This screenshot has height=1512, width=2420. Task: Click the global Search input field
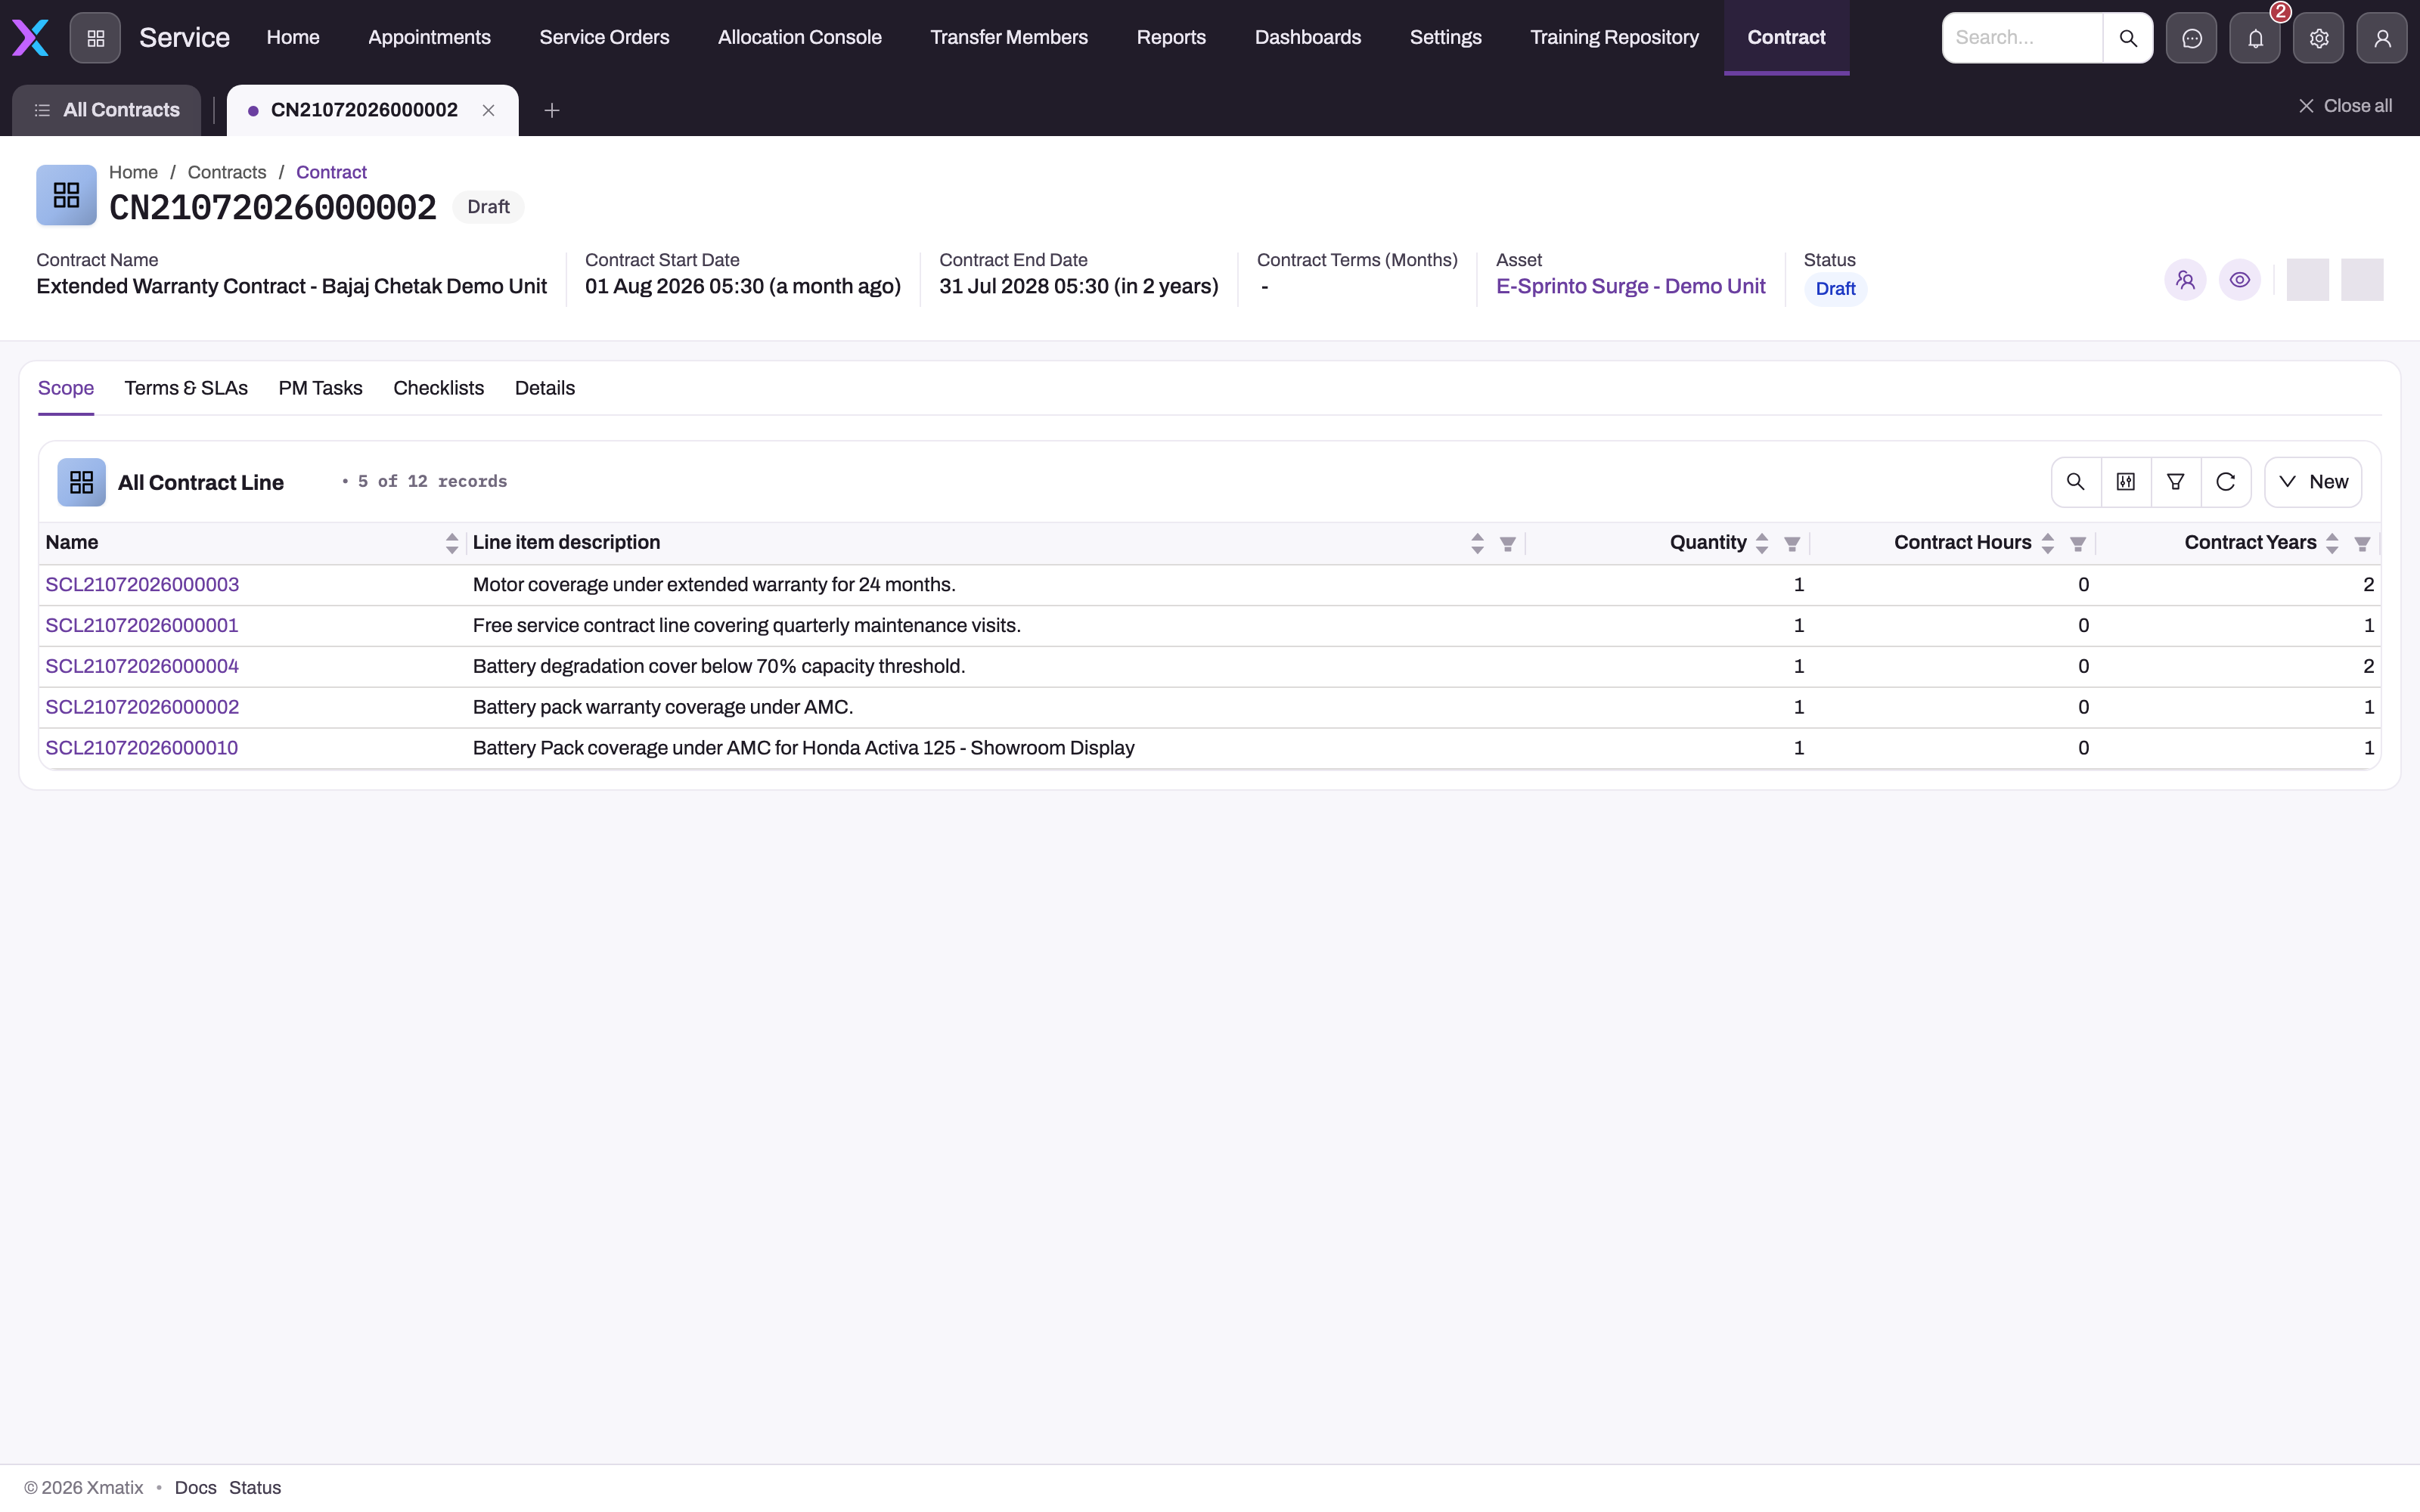click(2022, 38)
